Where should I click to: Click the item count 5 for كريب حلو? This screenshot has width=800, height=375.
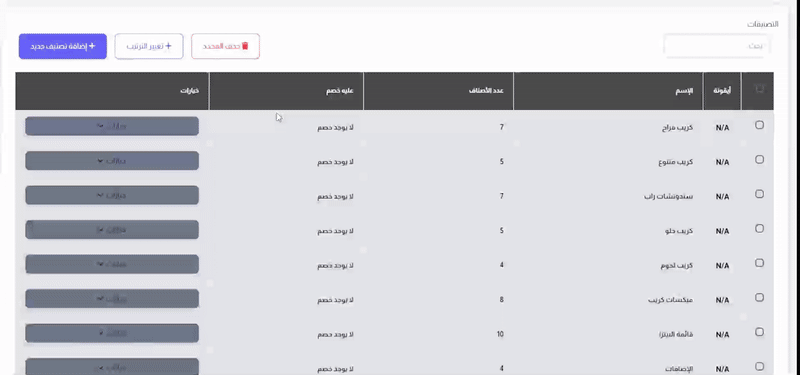click(502, 231)
